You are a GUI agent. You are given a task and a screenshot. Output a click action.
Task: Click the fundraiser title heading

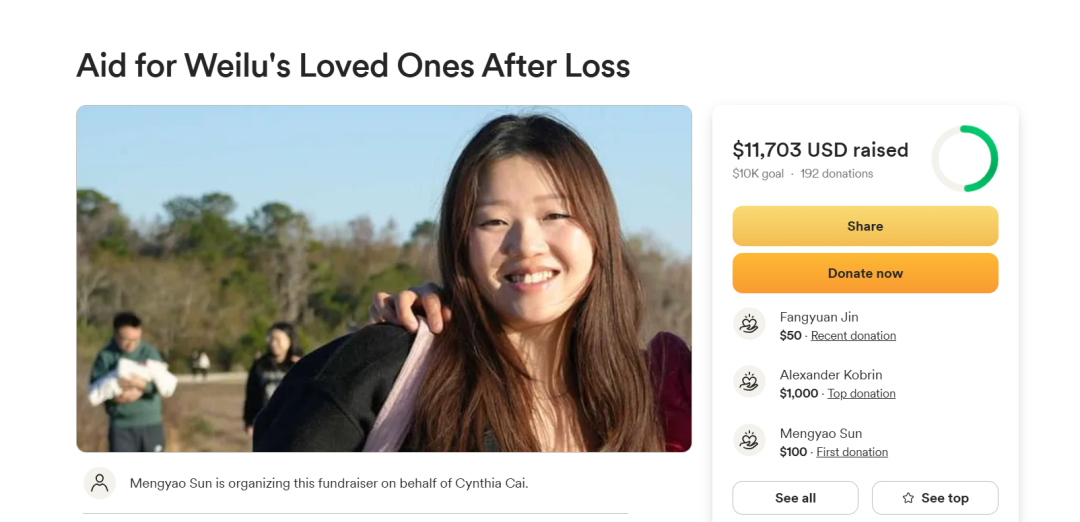[353, 66]
